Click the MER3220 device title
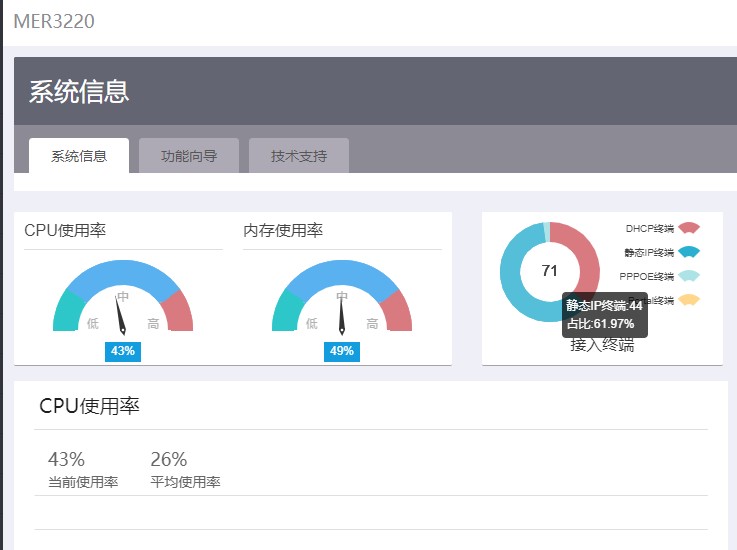 tap(54, 21)
